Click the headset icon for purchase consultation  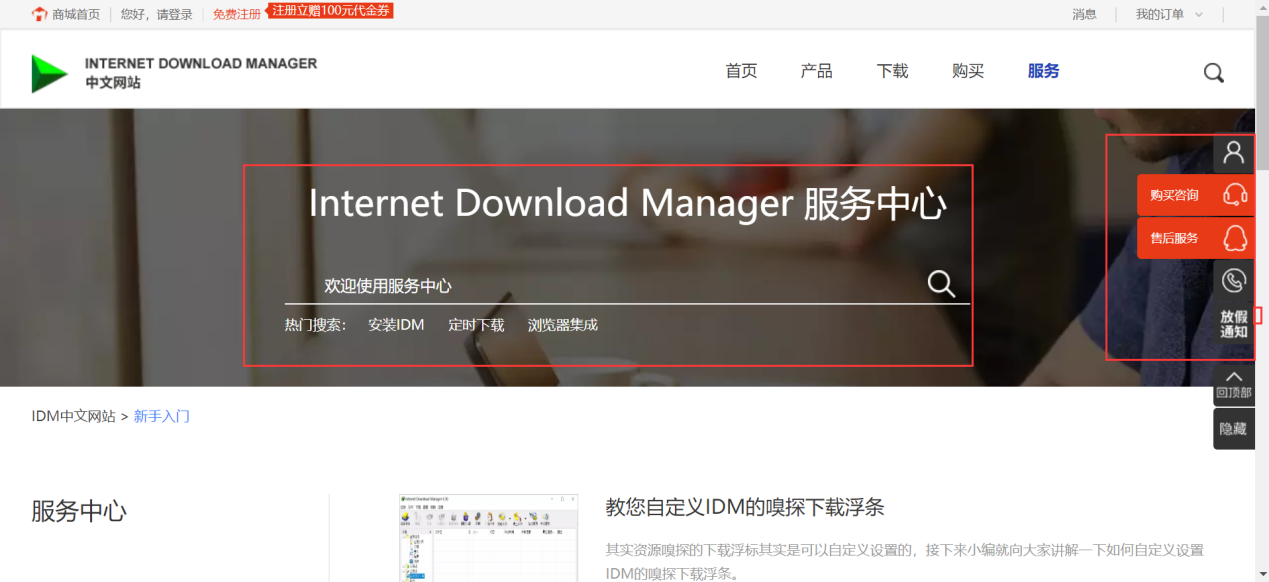point(1236,195)
